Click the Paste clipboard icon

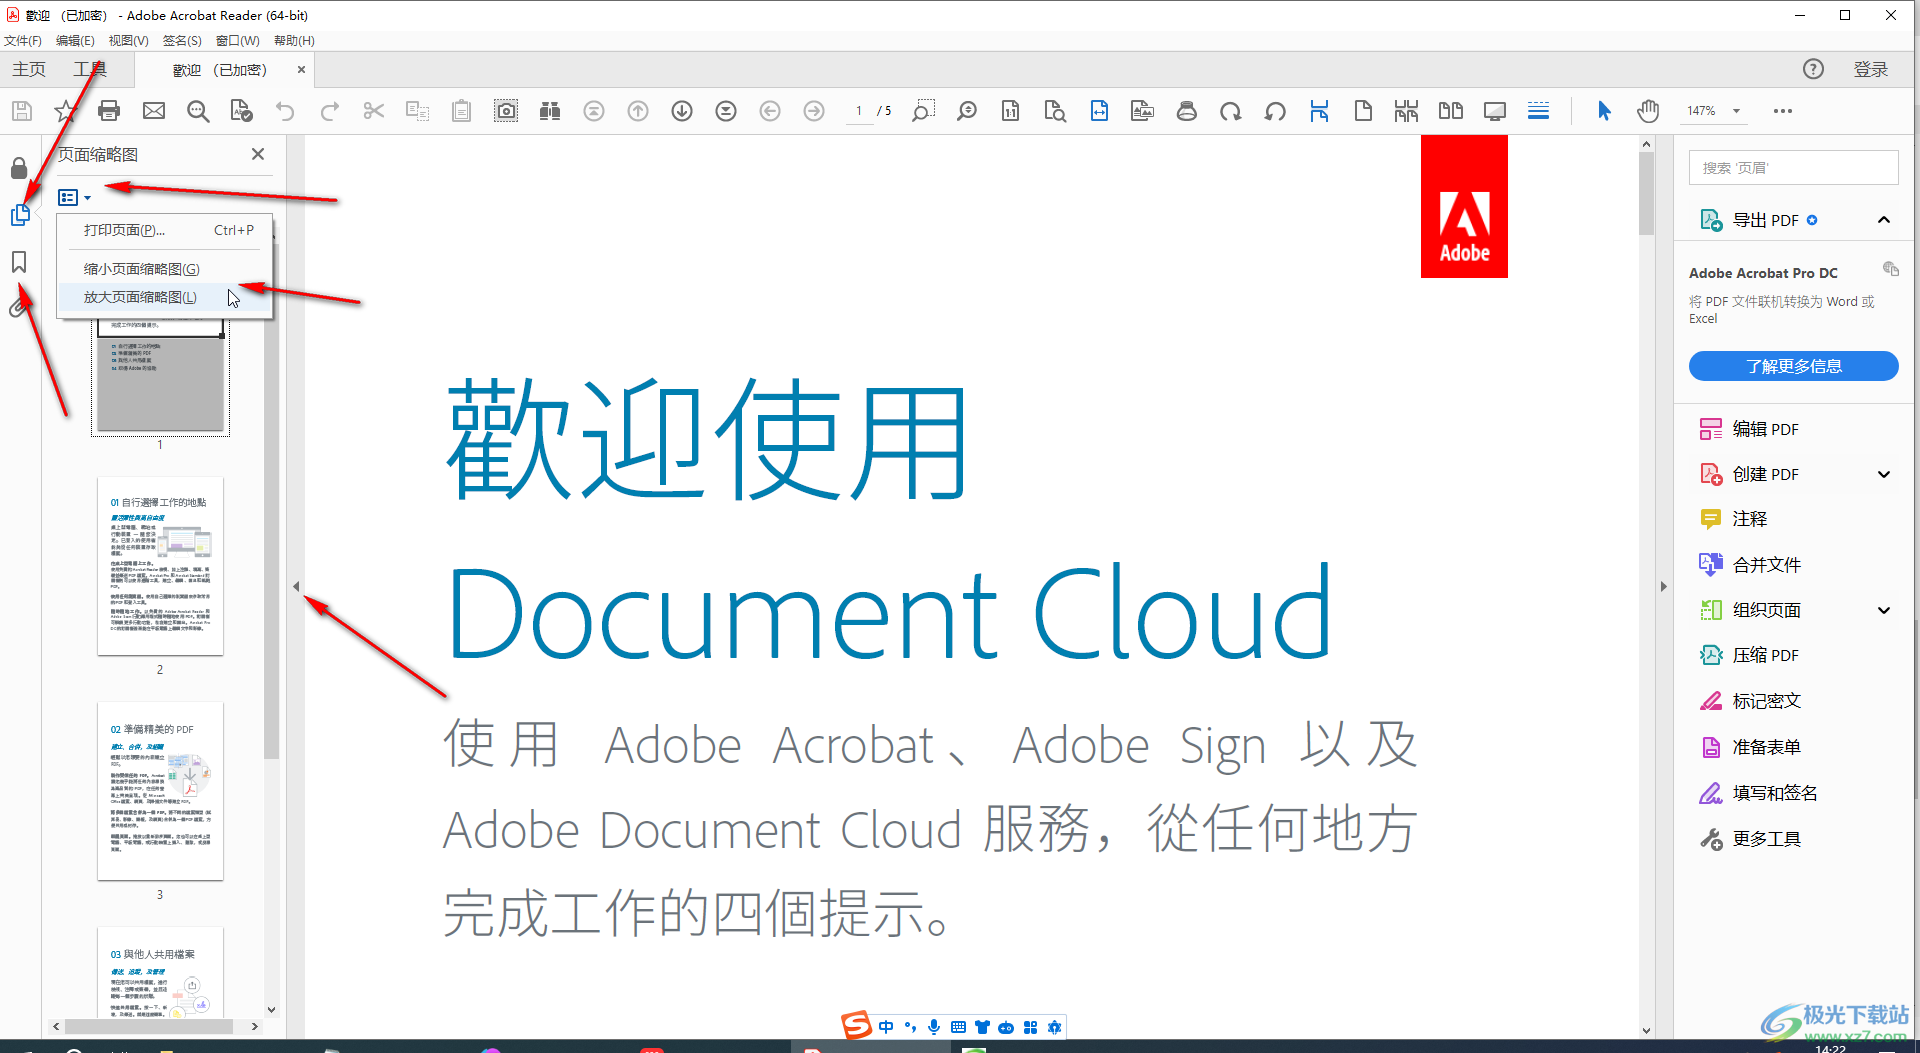point(461,111)
